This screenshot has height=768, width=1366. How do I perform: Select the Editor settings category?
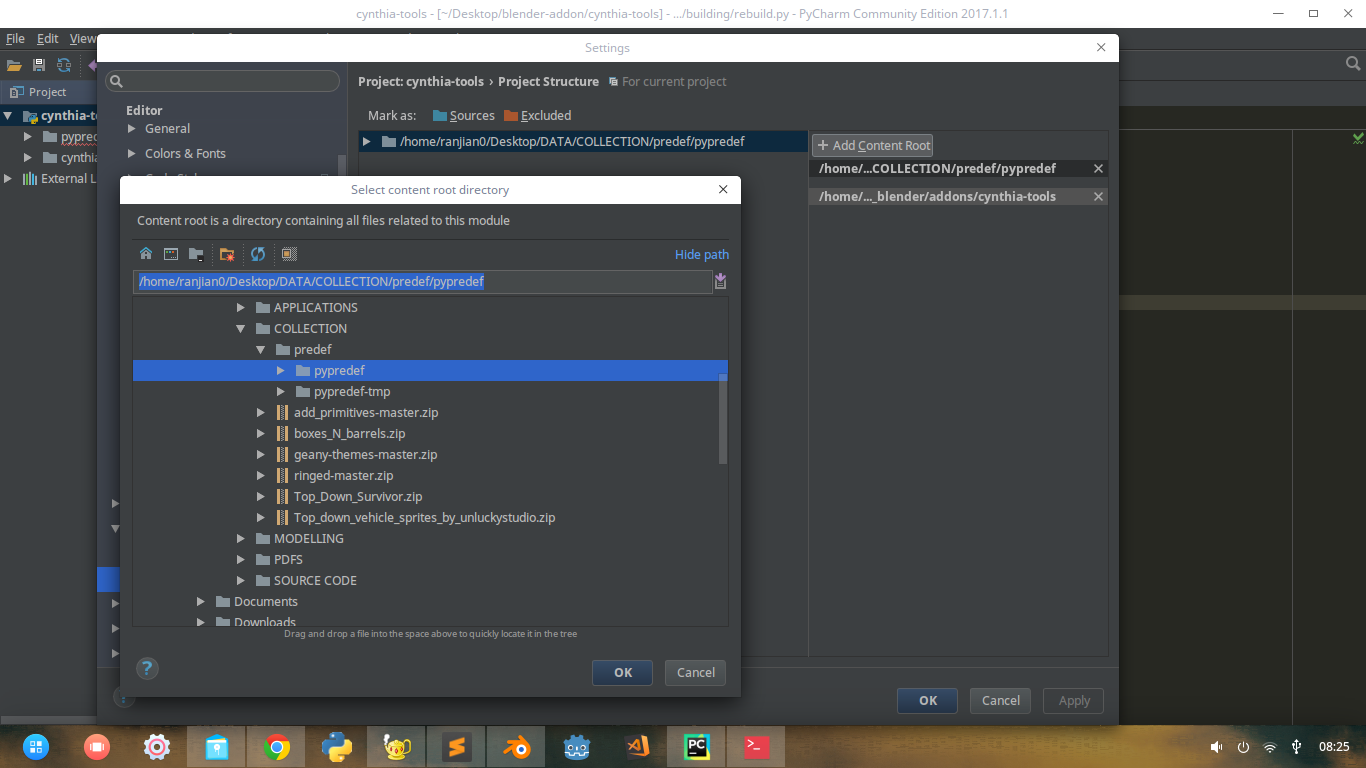(x=144, y=111)
